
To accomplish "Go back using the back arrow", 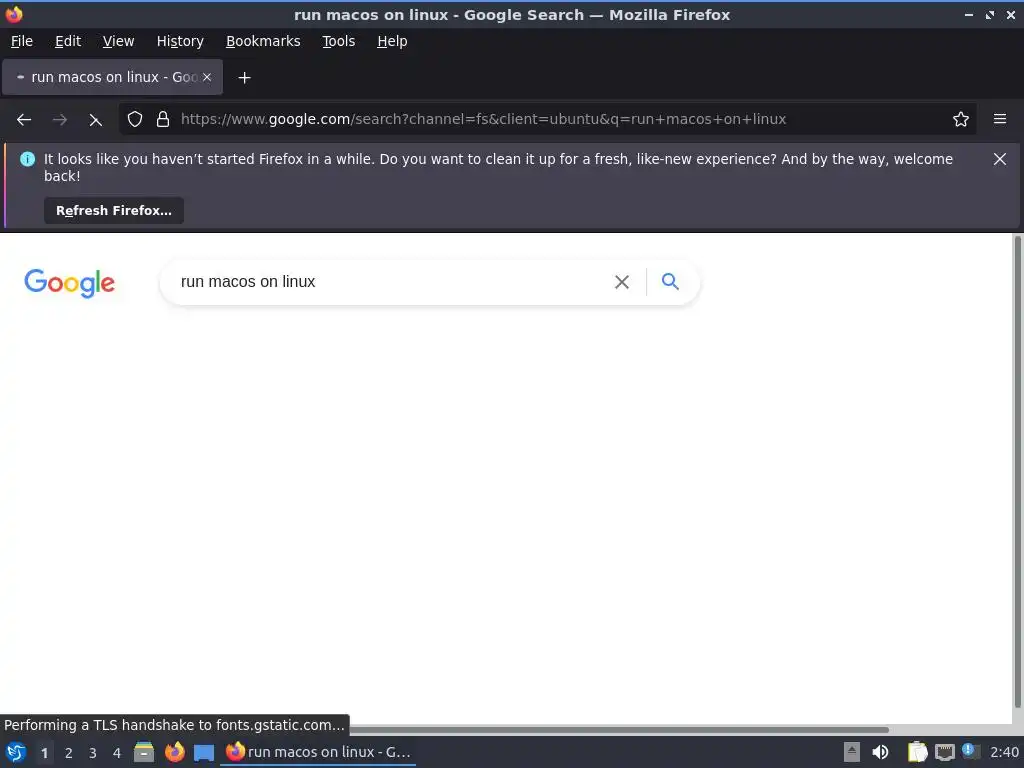I will pyautogui.click(x=24, y=120).
